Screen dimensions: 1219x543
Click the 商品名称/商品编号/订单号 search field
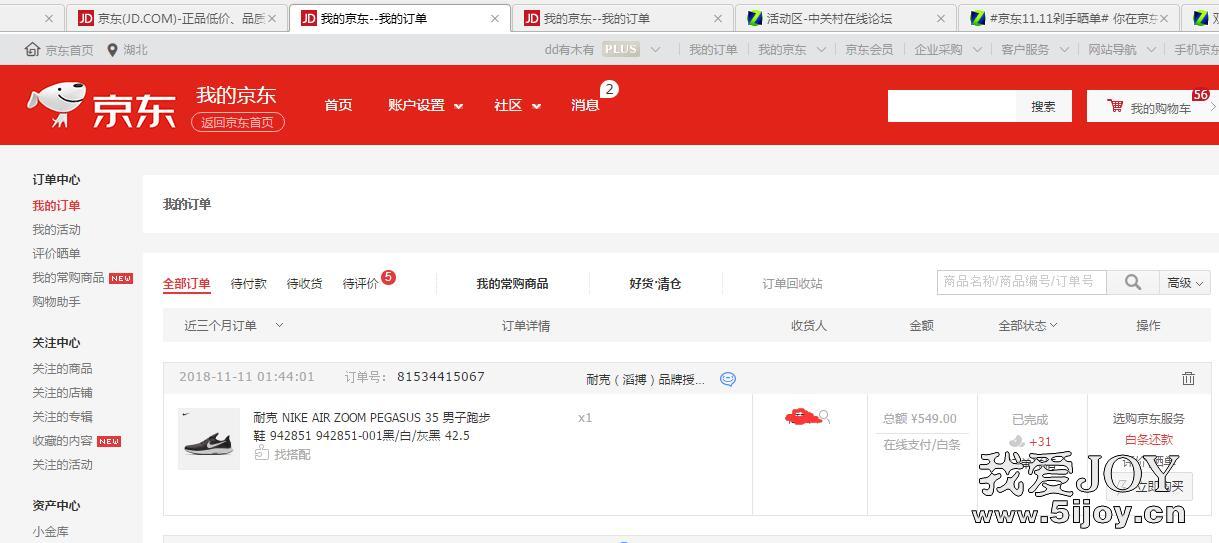coord(1021,282)
